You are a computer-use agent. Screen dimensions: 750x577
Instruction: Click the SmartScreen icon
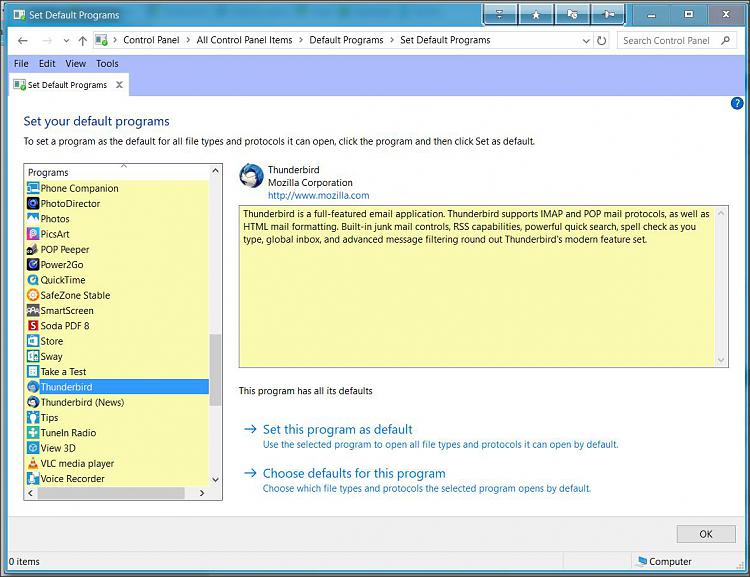[33, 311]
